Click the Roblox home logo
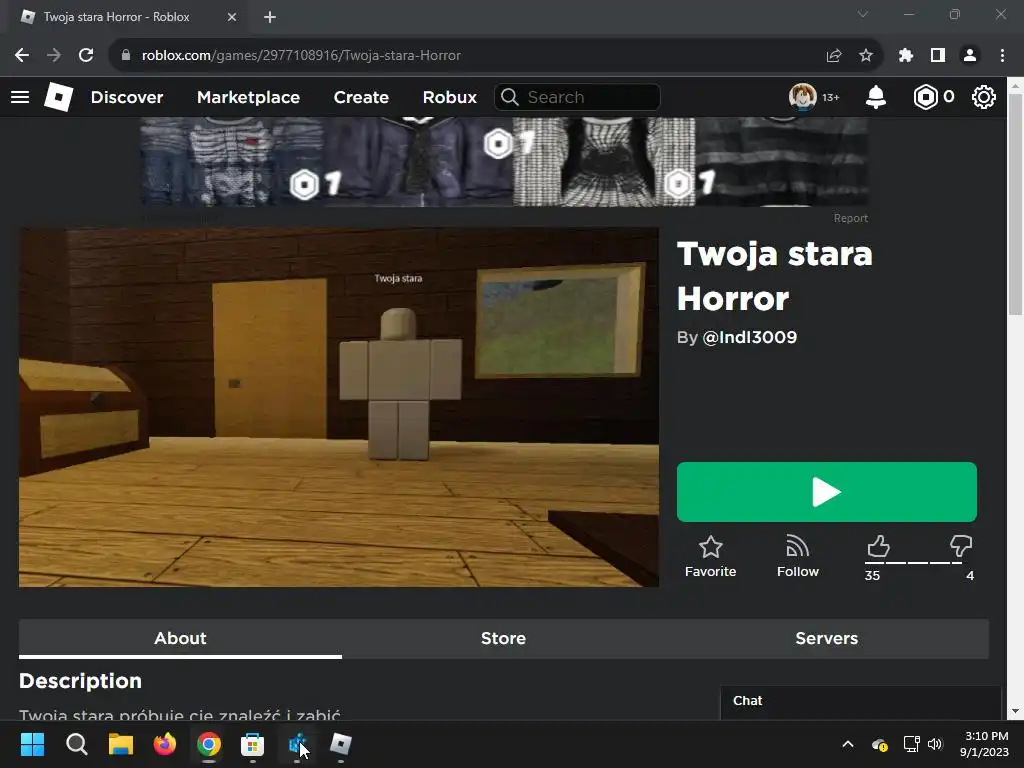This screenshot has width=1024, height=768. (x=58, y=97)
